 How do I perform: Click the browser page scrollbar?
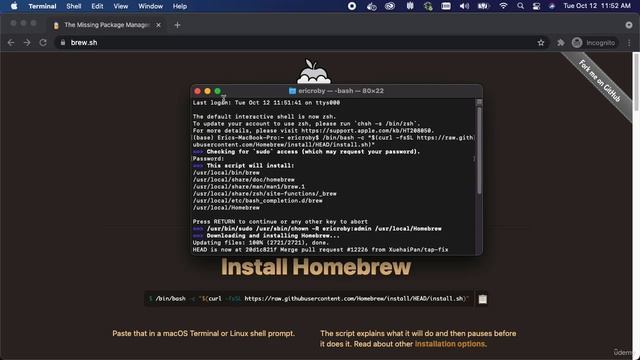pos(636,82)
